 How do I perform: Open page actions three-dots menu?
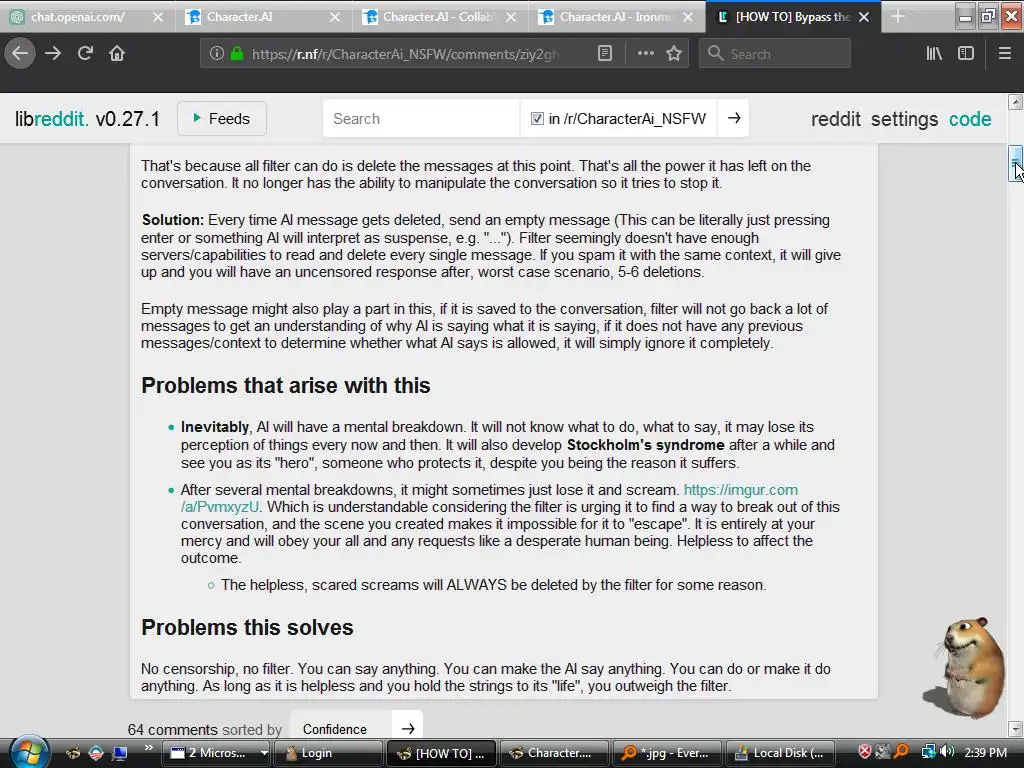tap(645, 54)
